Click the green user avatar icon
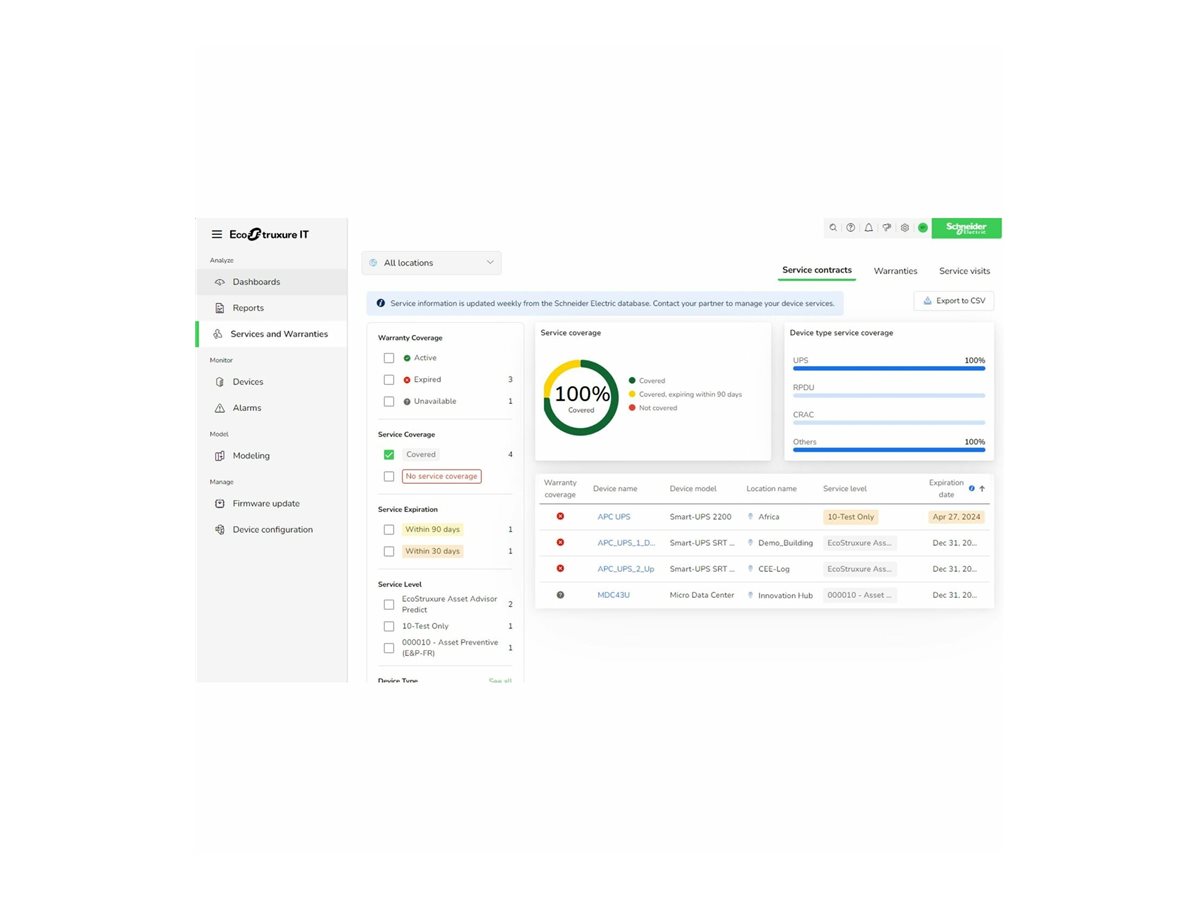 click(922, 228)
